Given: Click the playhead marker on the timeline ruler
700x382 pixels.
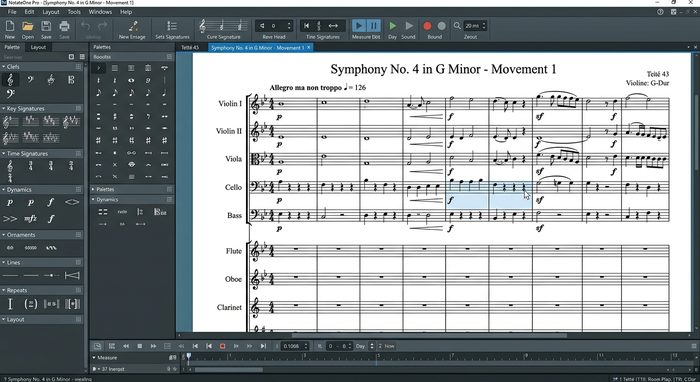Looking at the screenshot, I should 188,356.
